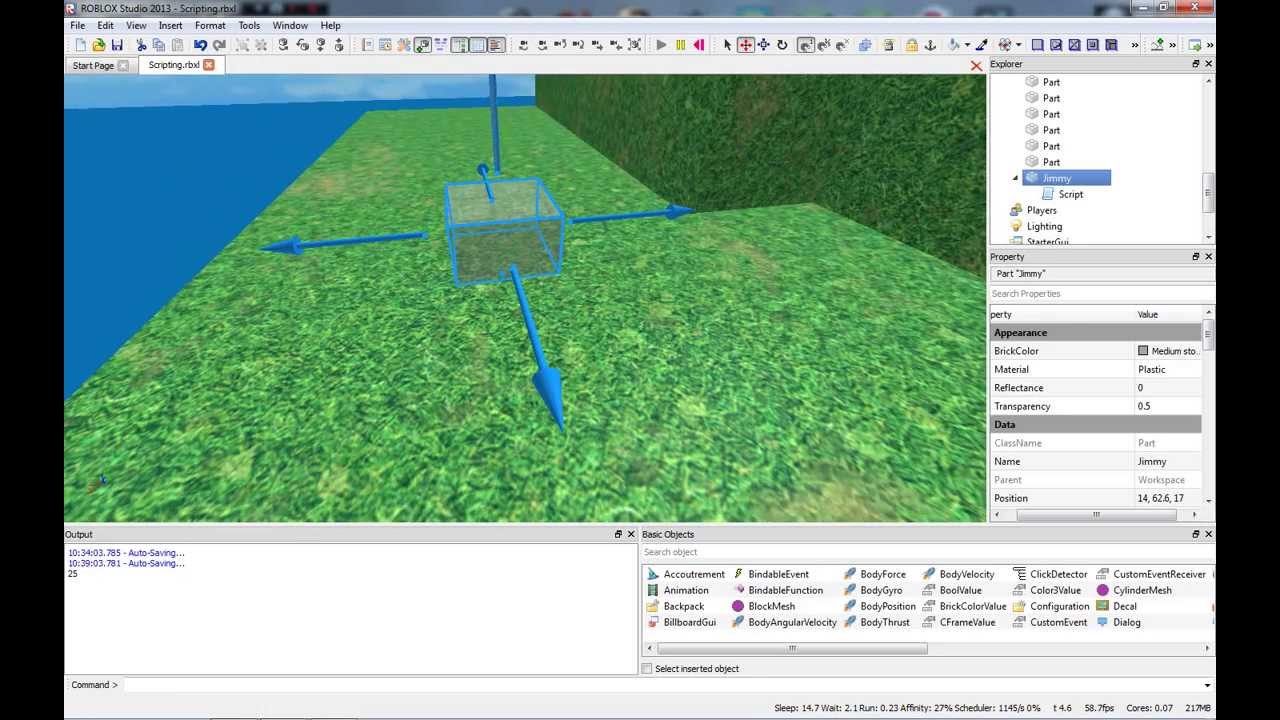Pause the simulation with yellow pause icon
The image size is (1280, 720).
[681, 45]
